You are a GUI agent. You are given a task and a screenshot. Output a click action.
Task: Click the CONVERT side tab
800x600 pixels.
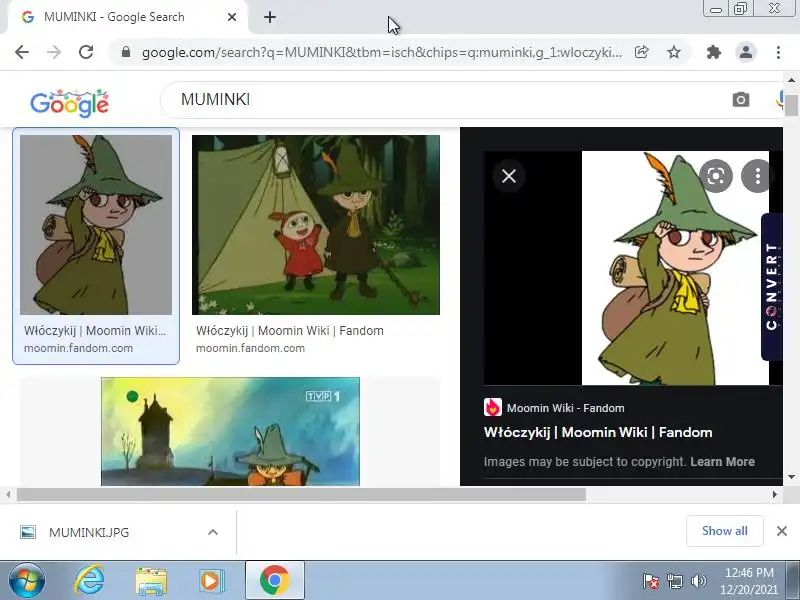coord(771,287)
